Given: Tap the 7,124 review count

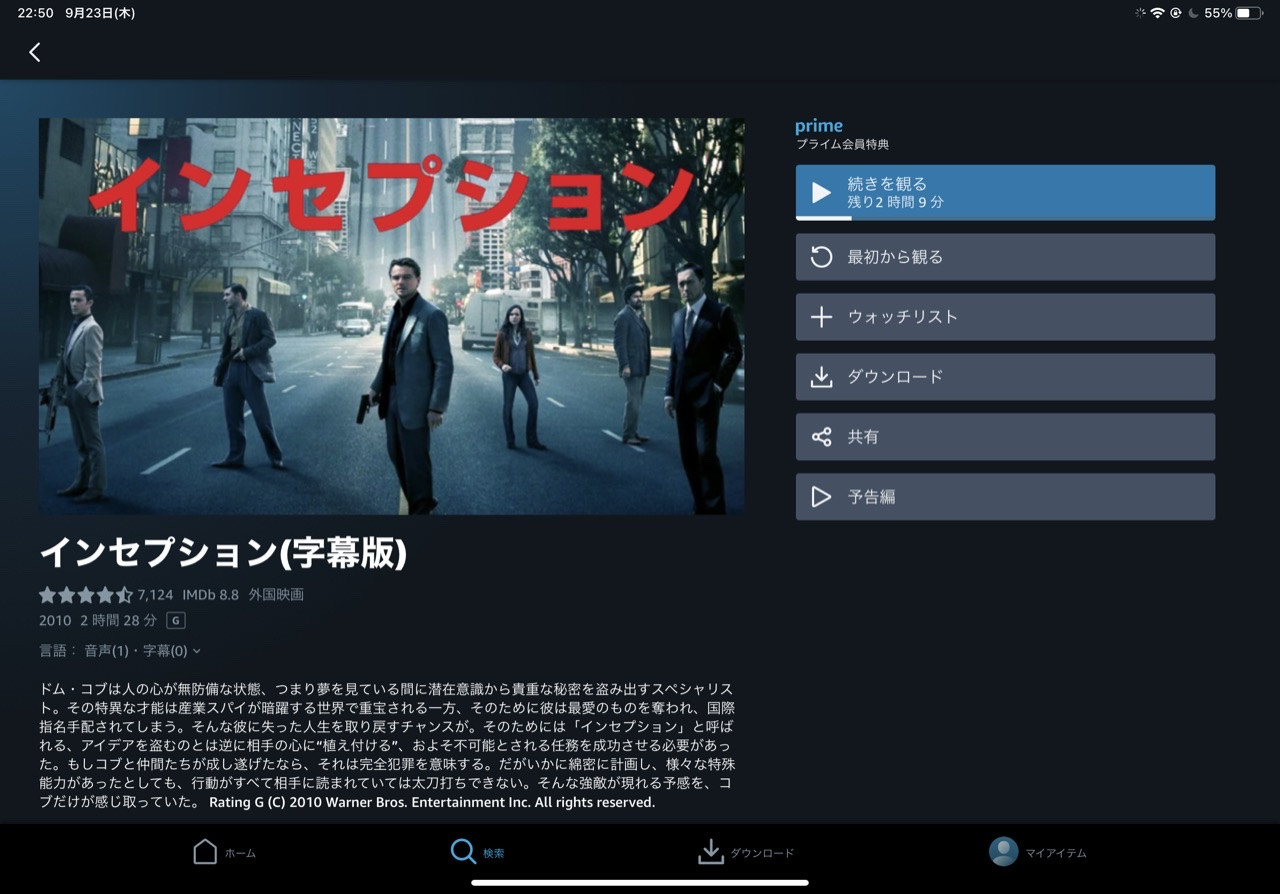Looking at the screenshot, I should 155,595.
